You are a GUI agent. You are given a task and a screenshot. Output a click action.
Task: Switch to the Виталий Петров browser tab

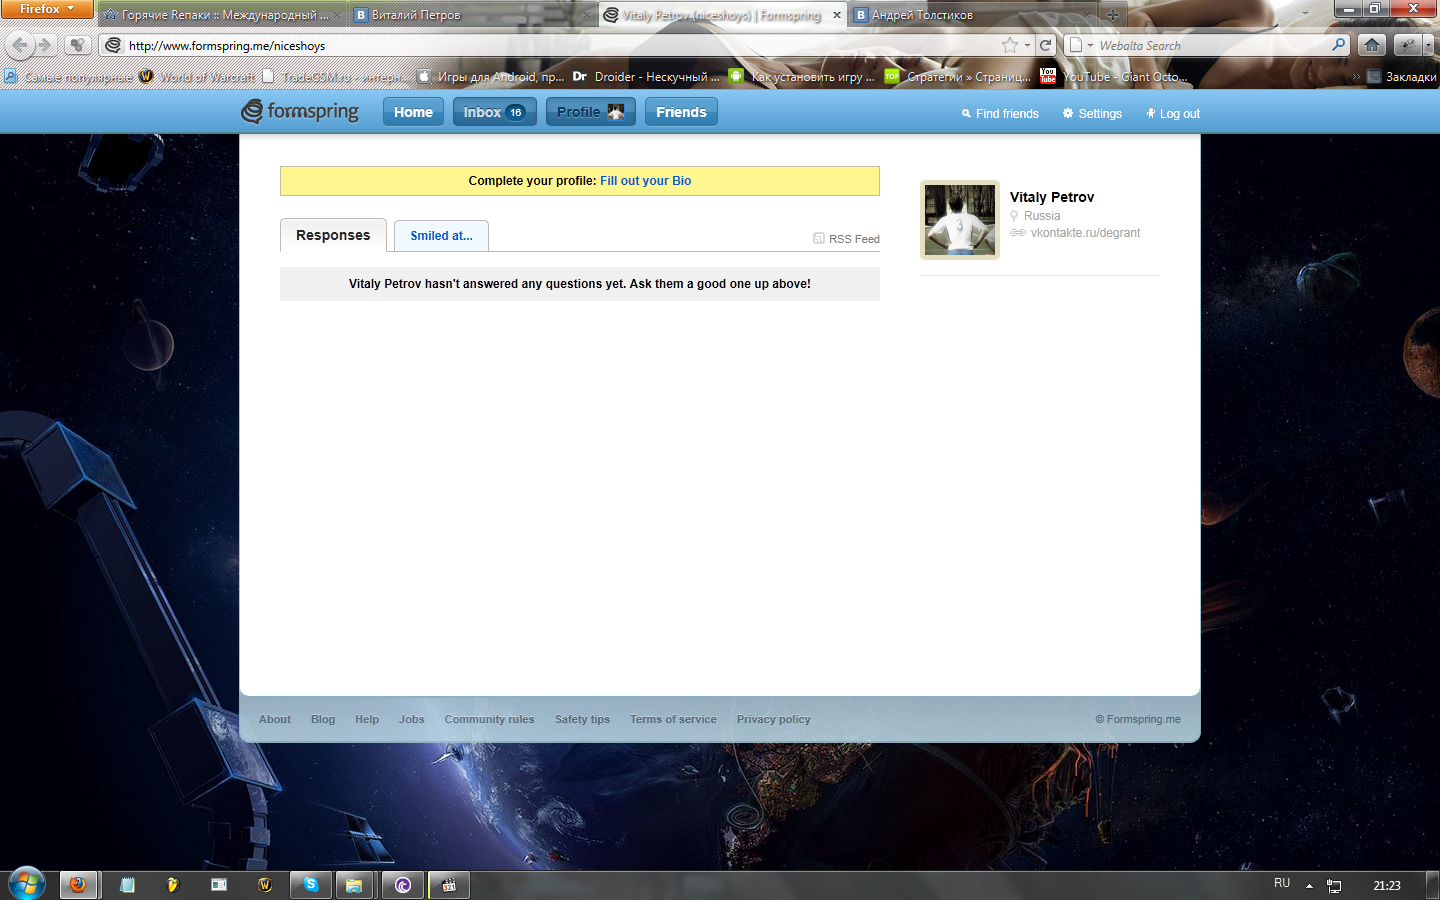point(472,15)
